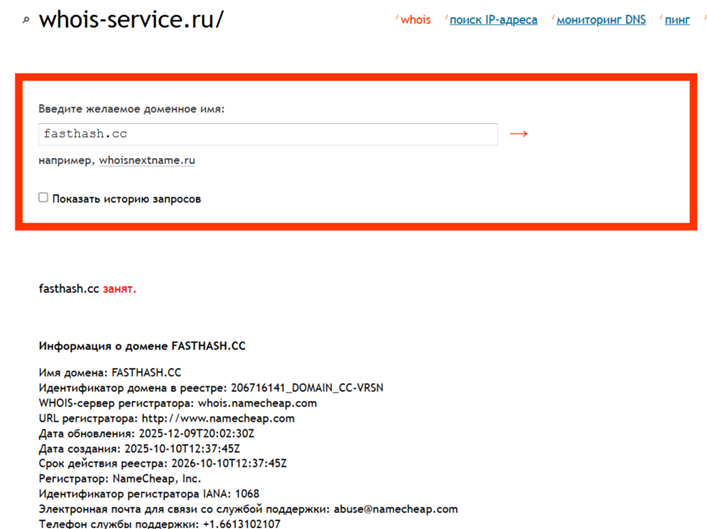The image size is (707, 529).
Task: Click the whoisnextname.ru example link
Action: click(147, 160)
